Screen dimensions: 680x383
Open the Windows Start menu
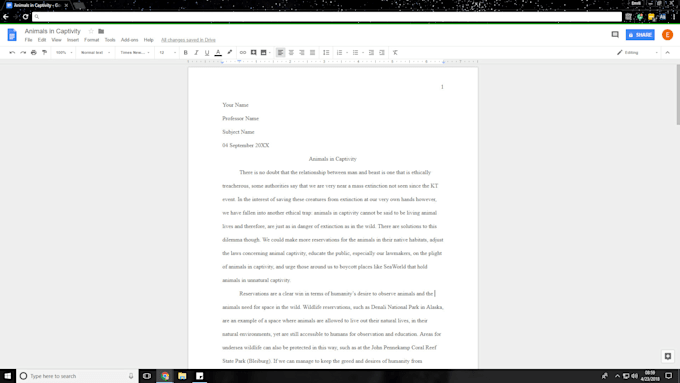tap(8, 376)
